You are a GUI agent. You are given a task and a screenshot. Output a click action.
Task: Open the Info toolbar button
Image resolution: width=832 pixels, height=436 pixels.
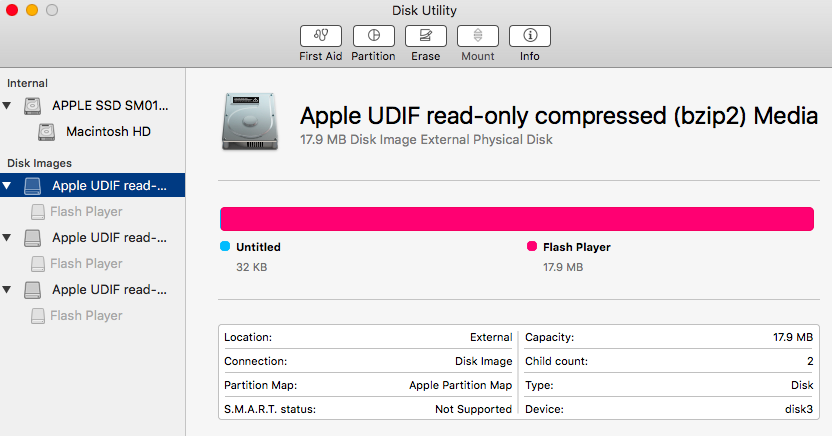529,36
